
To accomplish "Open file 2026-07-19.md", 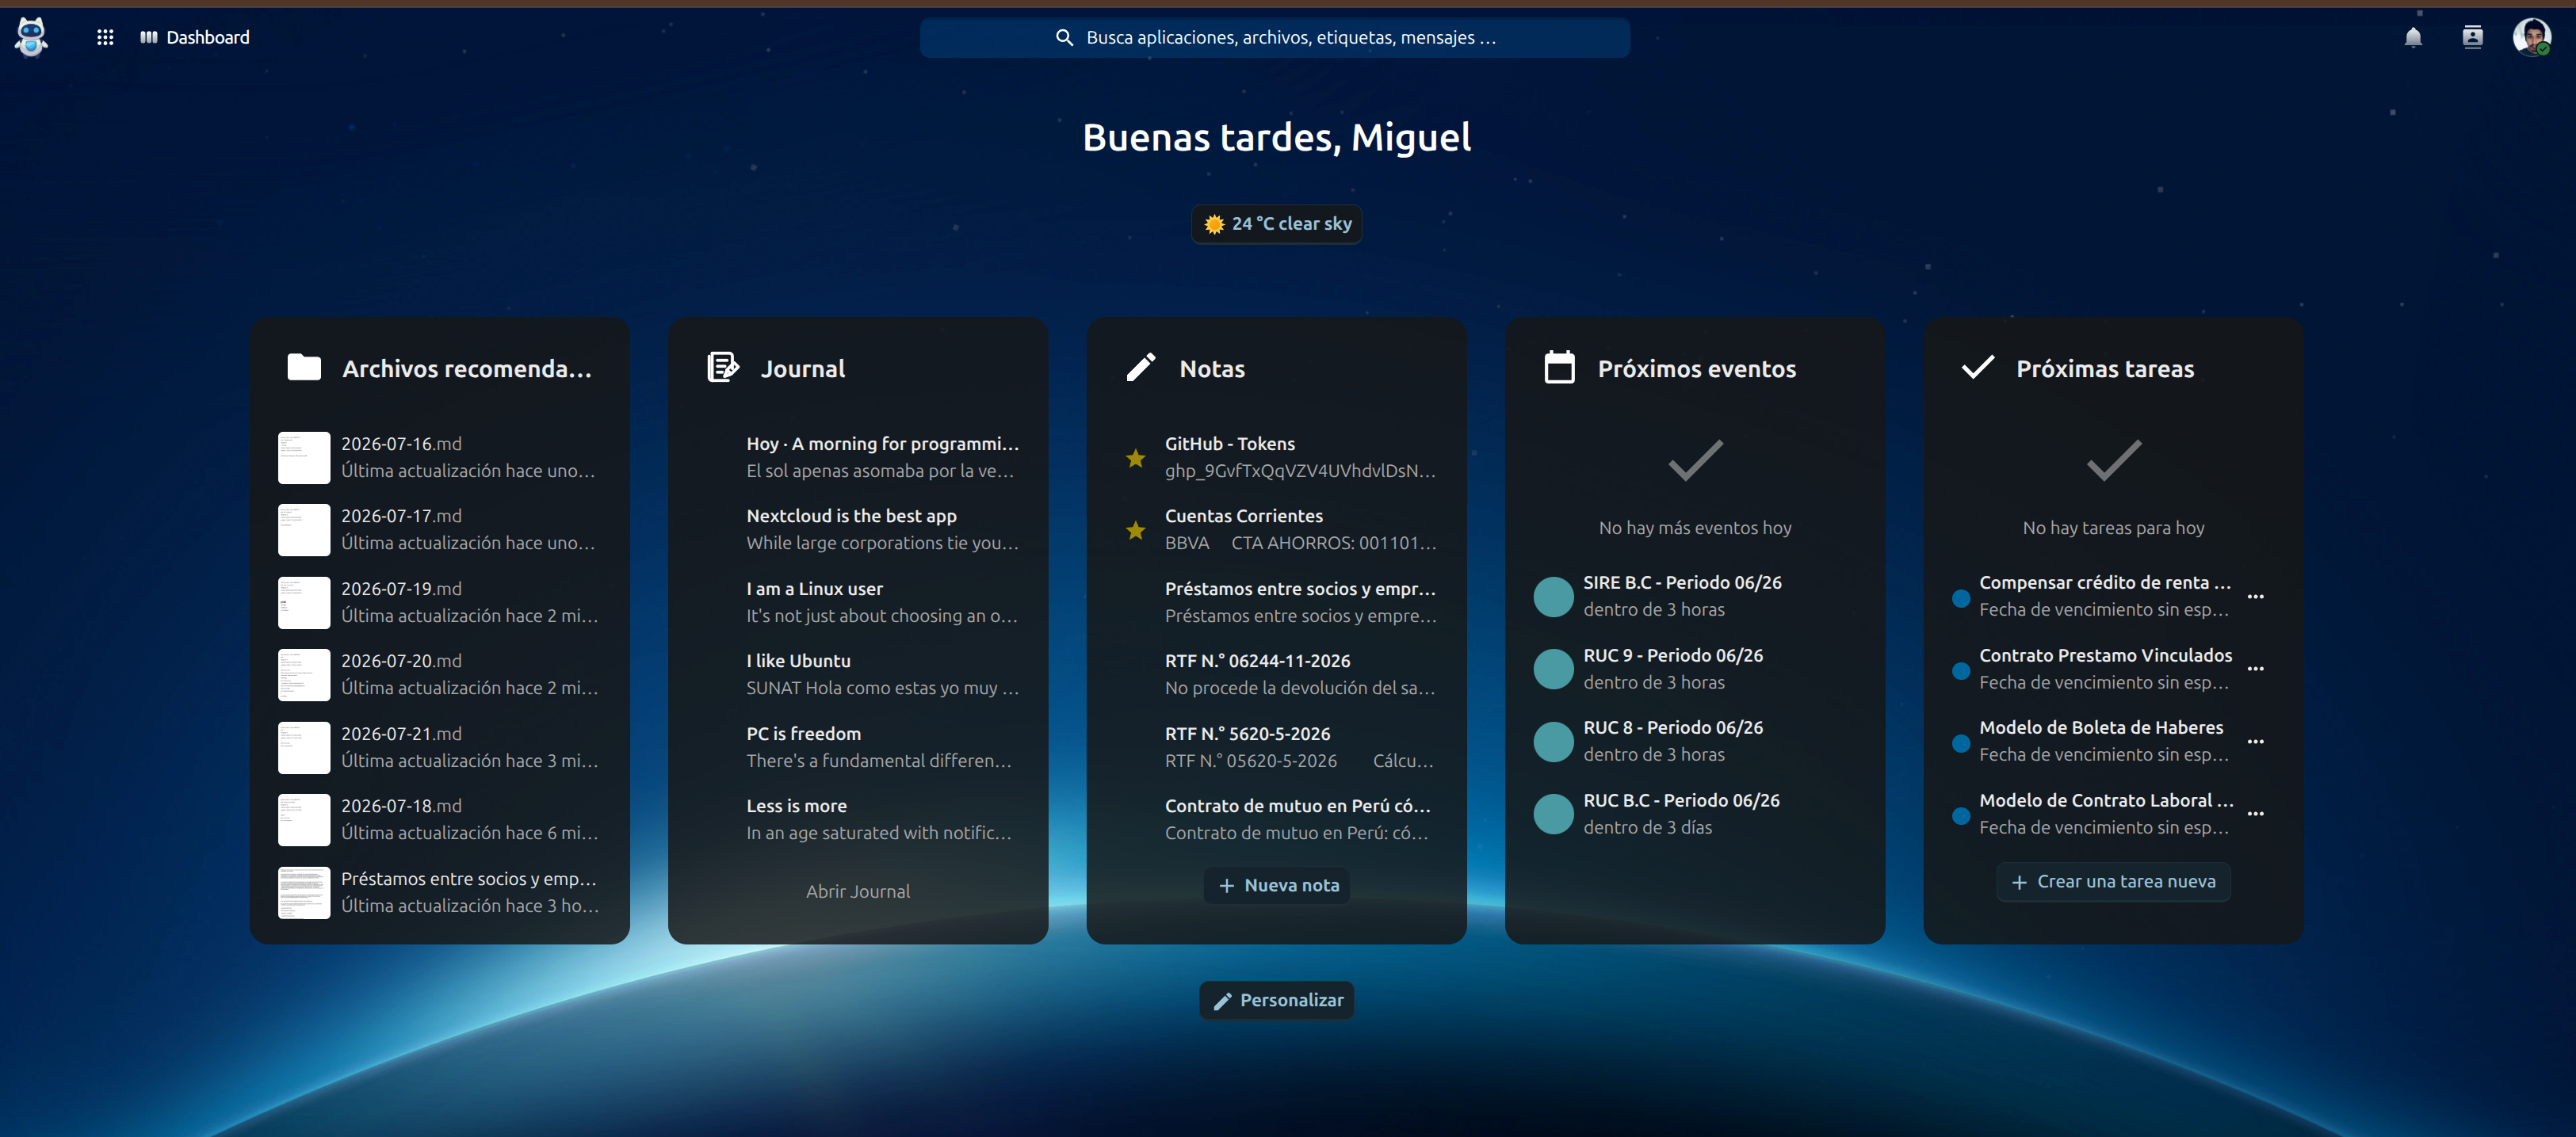I will point(439,603).
